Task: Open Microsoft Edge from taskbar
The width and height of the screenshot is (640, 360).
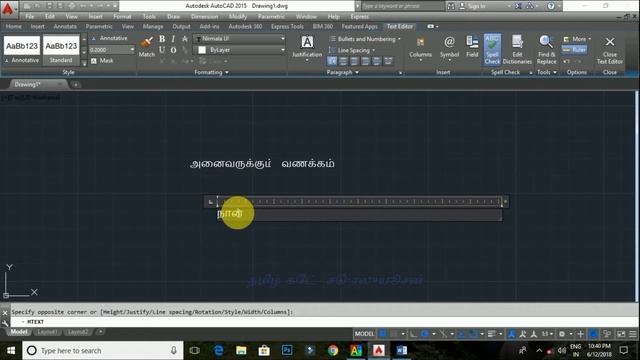Action: pos(219,350)
